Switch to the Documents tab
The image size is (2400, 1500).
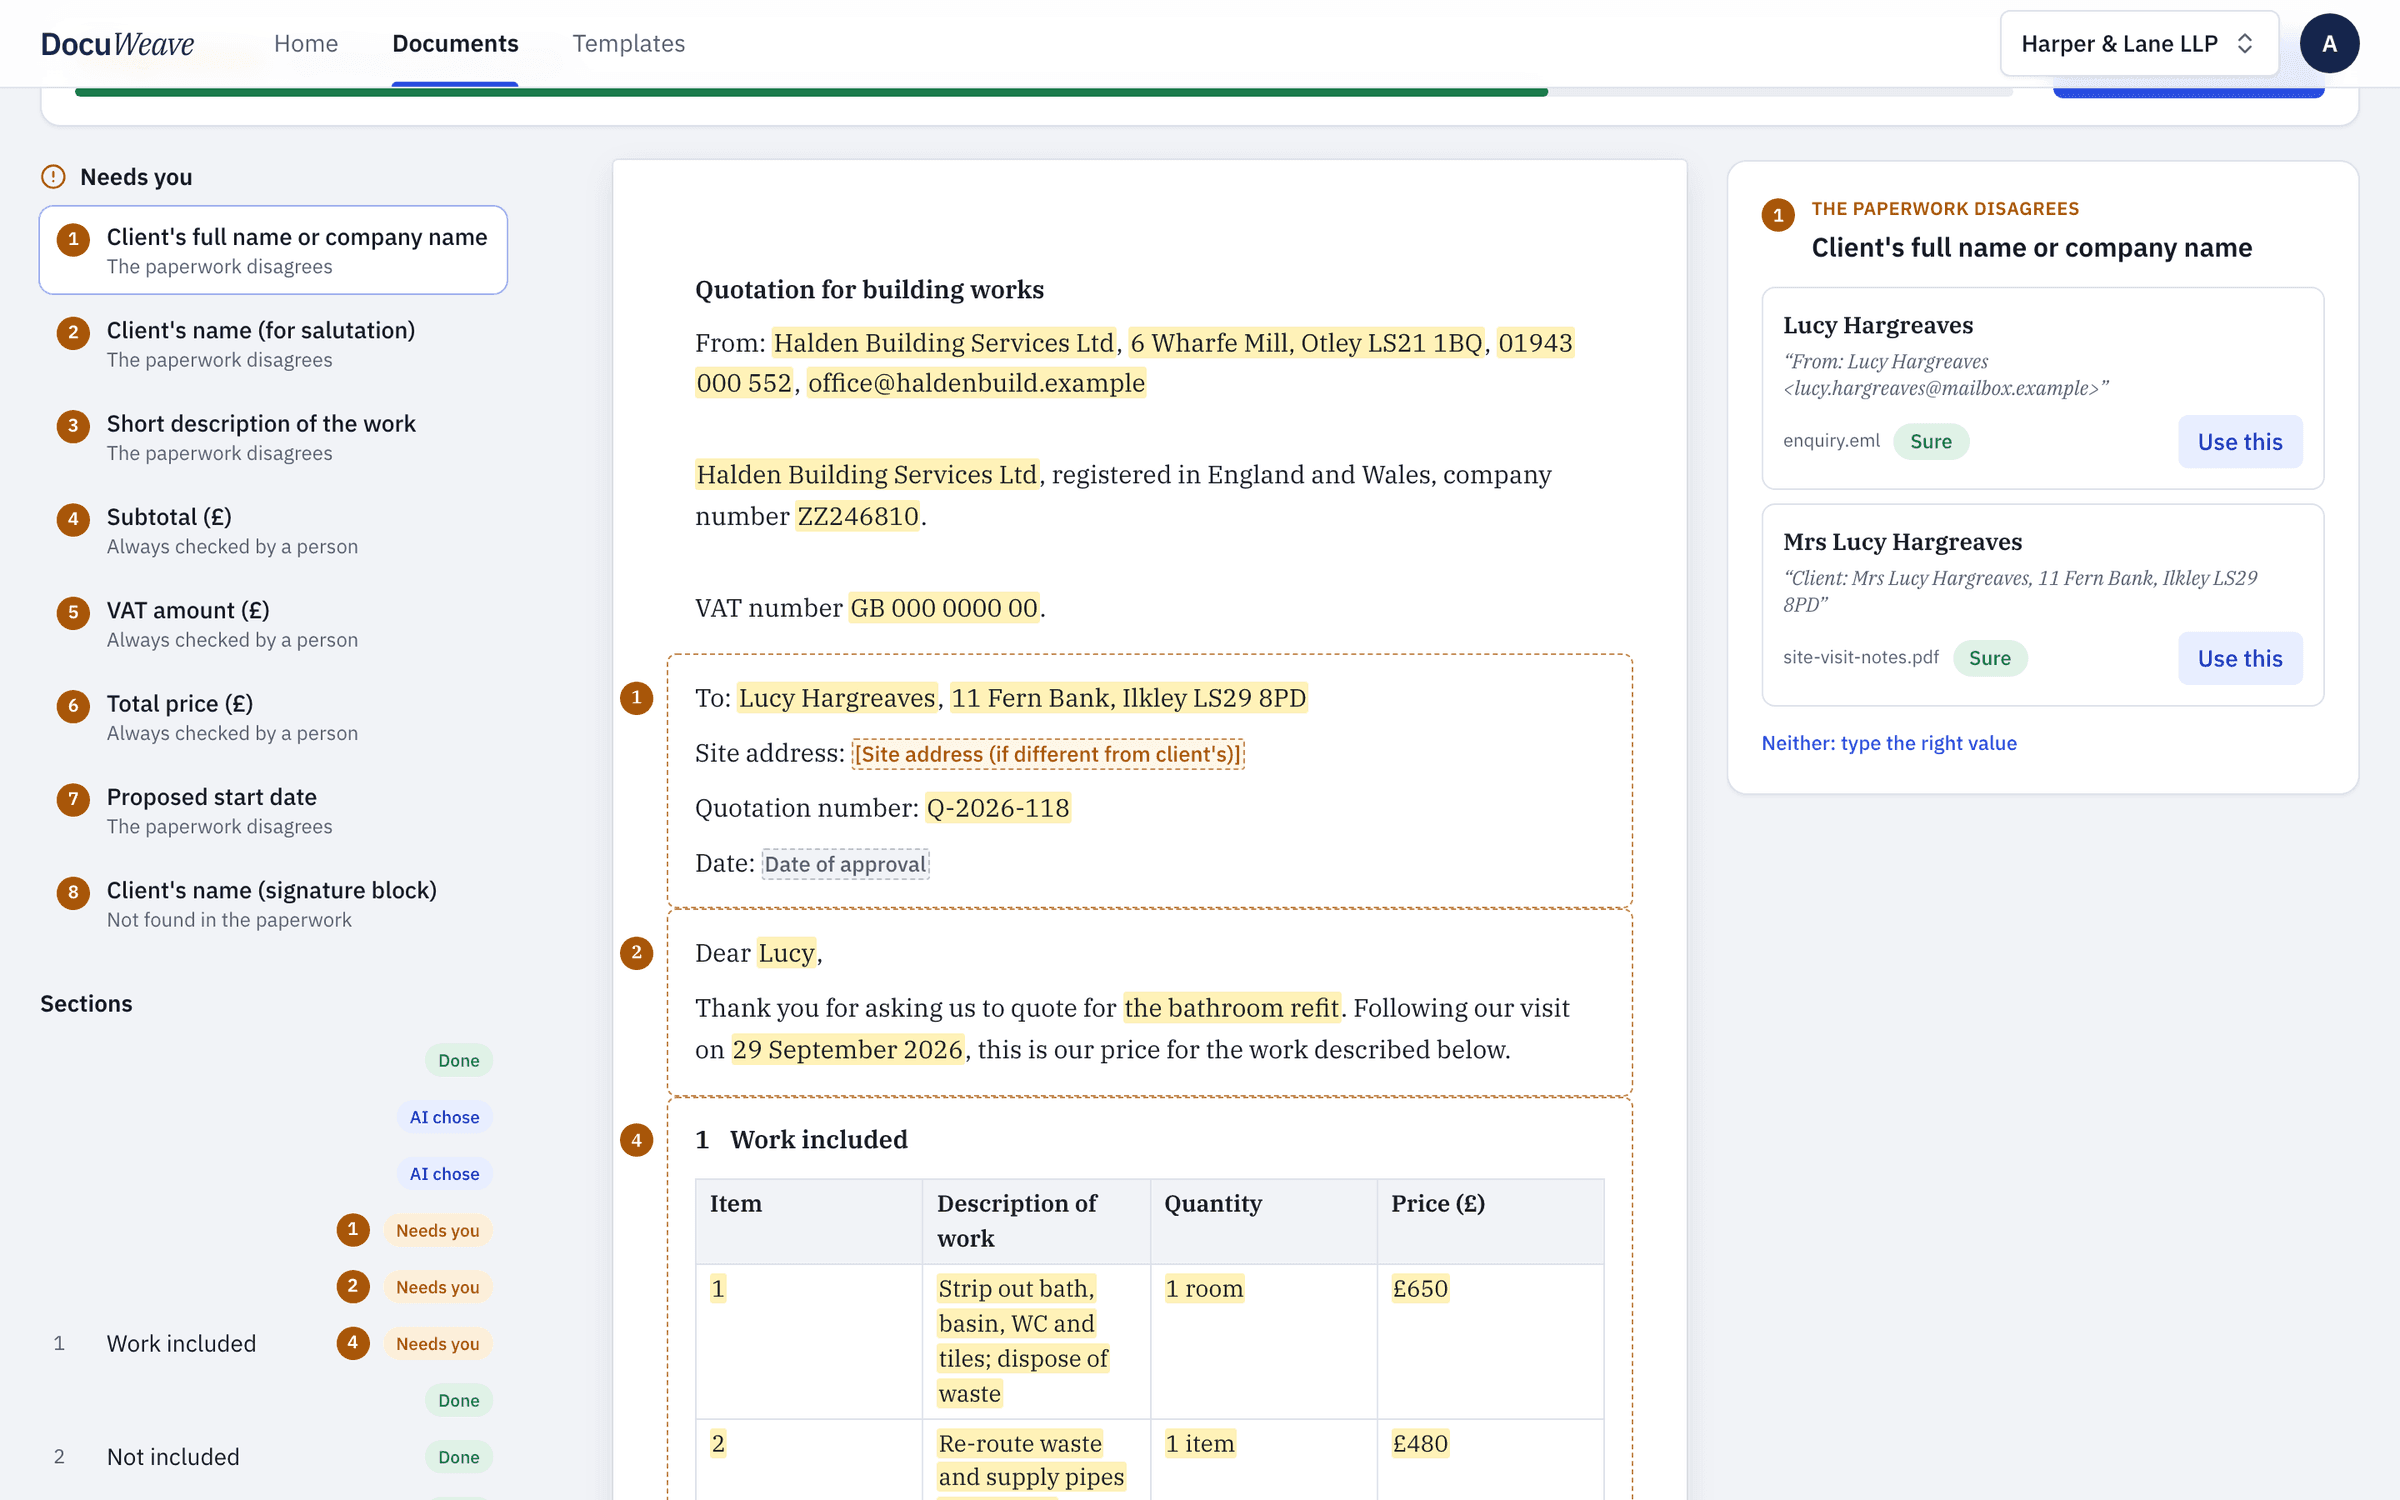[x=455, y=43]
